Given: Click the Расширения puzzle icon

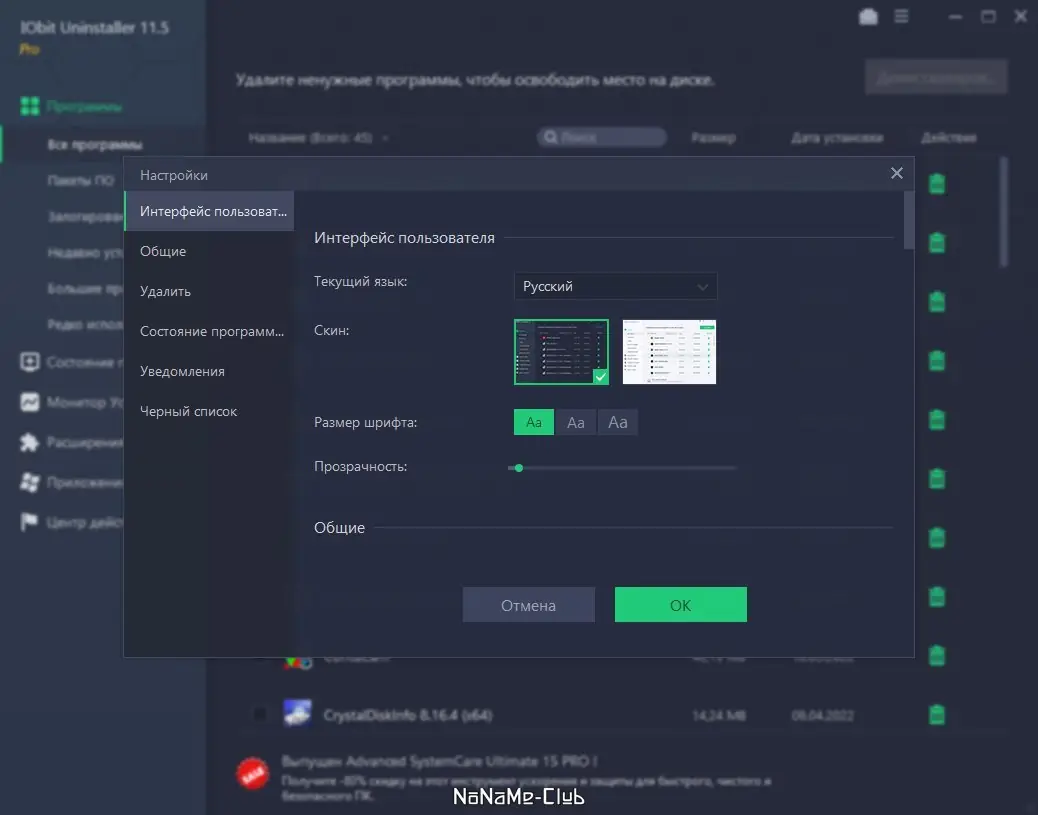Looking at the screenshot, I should pyautogui.click(x=30, y=442).
